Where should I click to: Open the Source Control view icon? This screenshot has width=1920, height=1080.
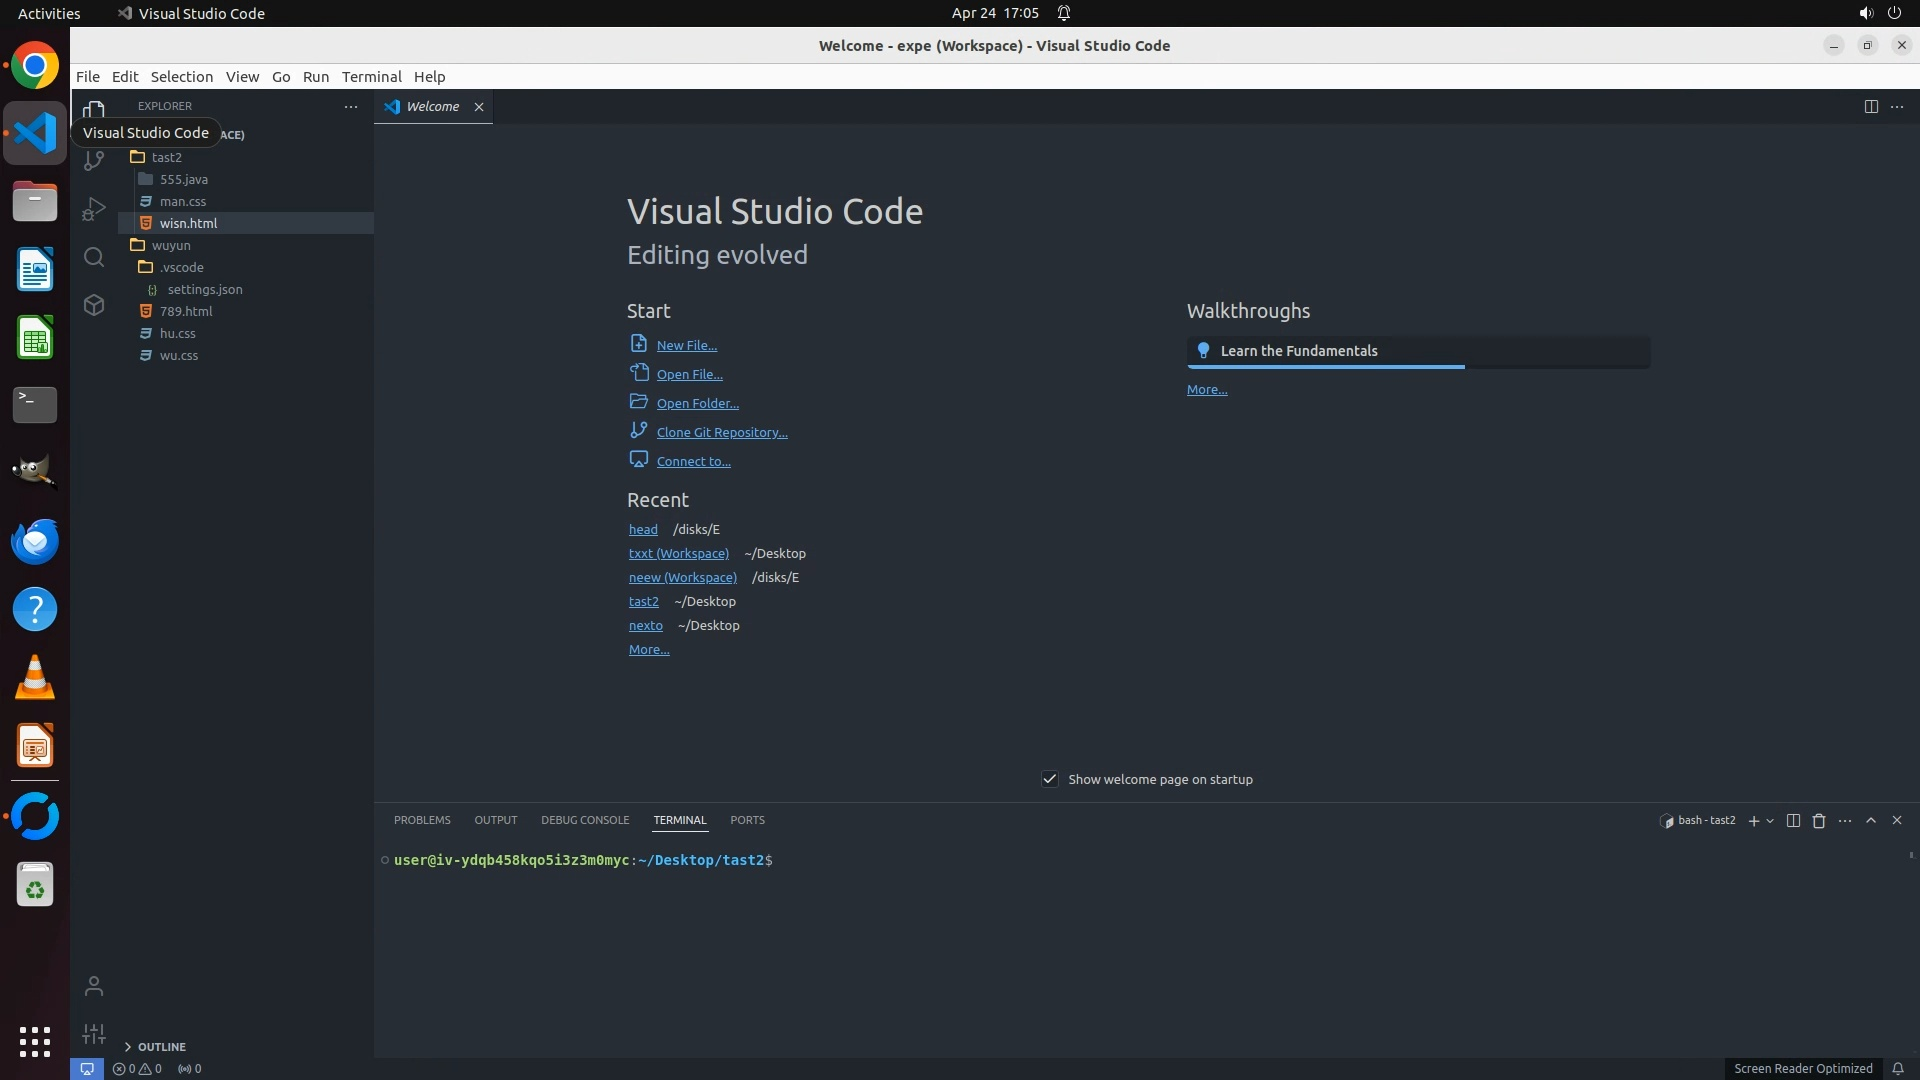(x=94, y=159)
